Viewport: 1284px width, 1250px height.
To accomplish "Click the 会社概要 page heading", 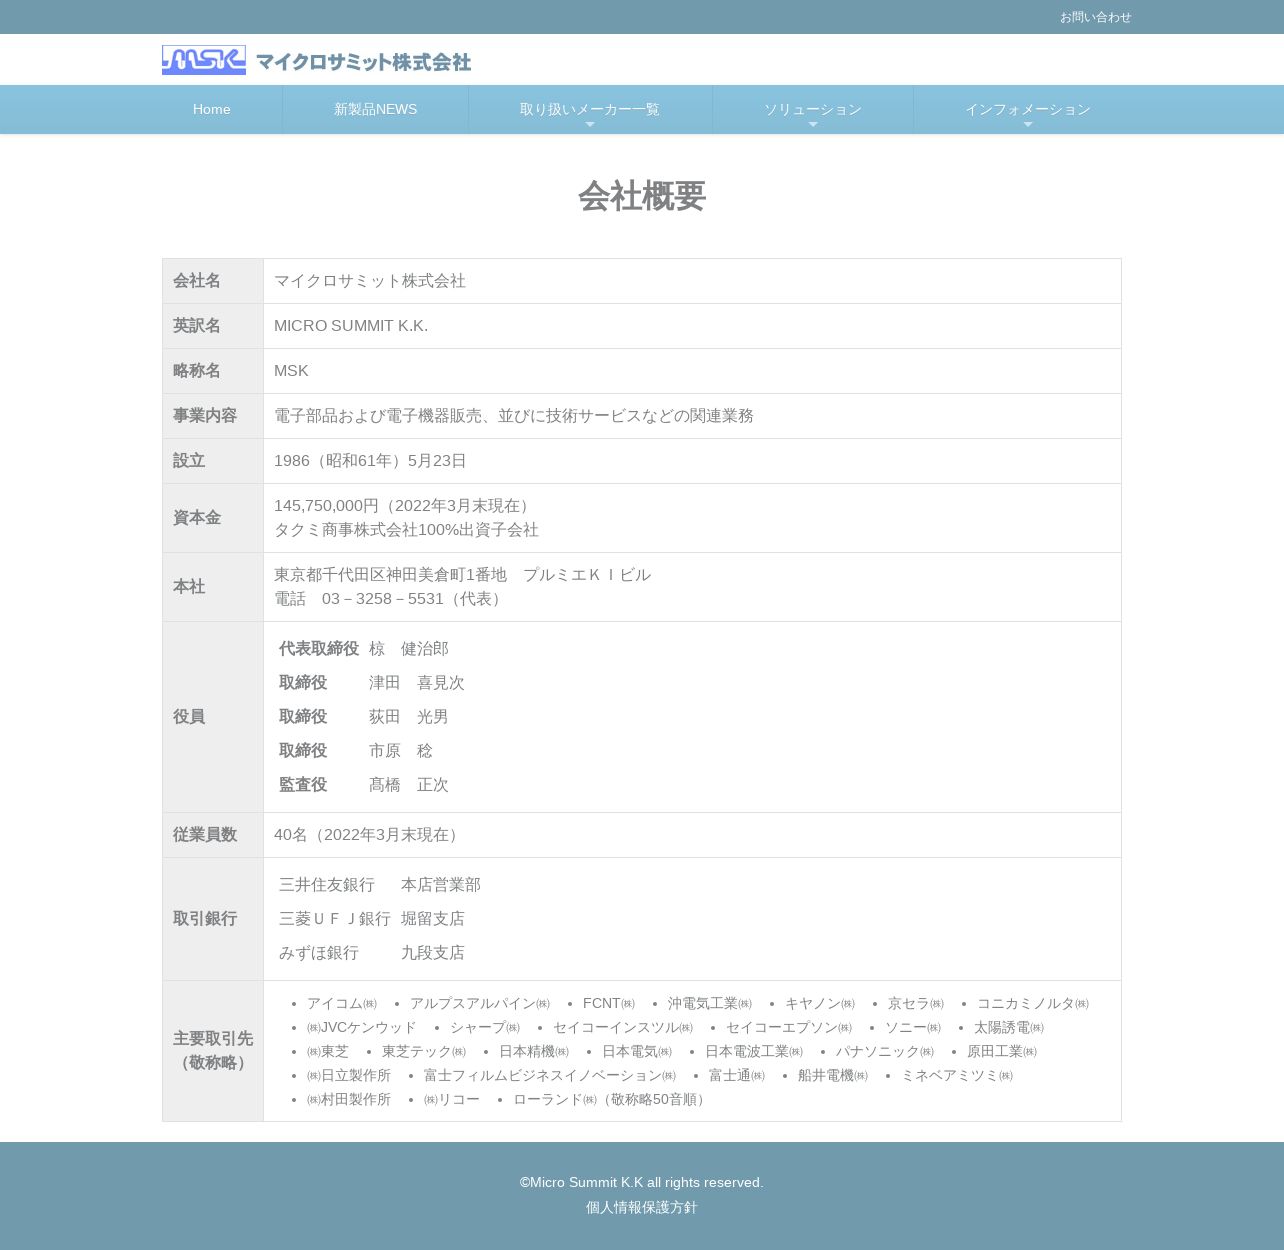I will [x=642, y=196].
